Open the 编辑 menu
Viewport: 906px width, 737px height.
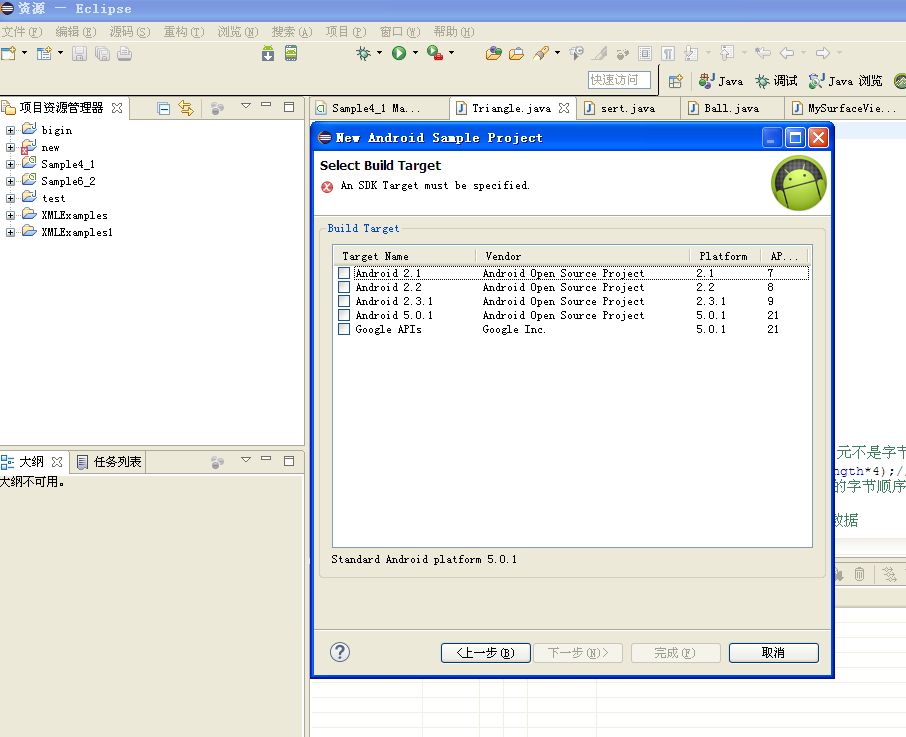pos(76,32)
